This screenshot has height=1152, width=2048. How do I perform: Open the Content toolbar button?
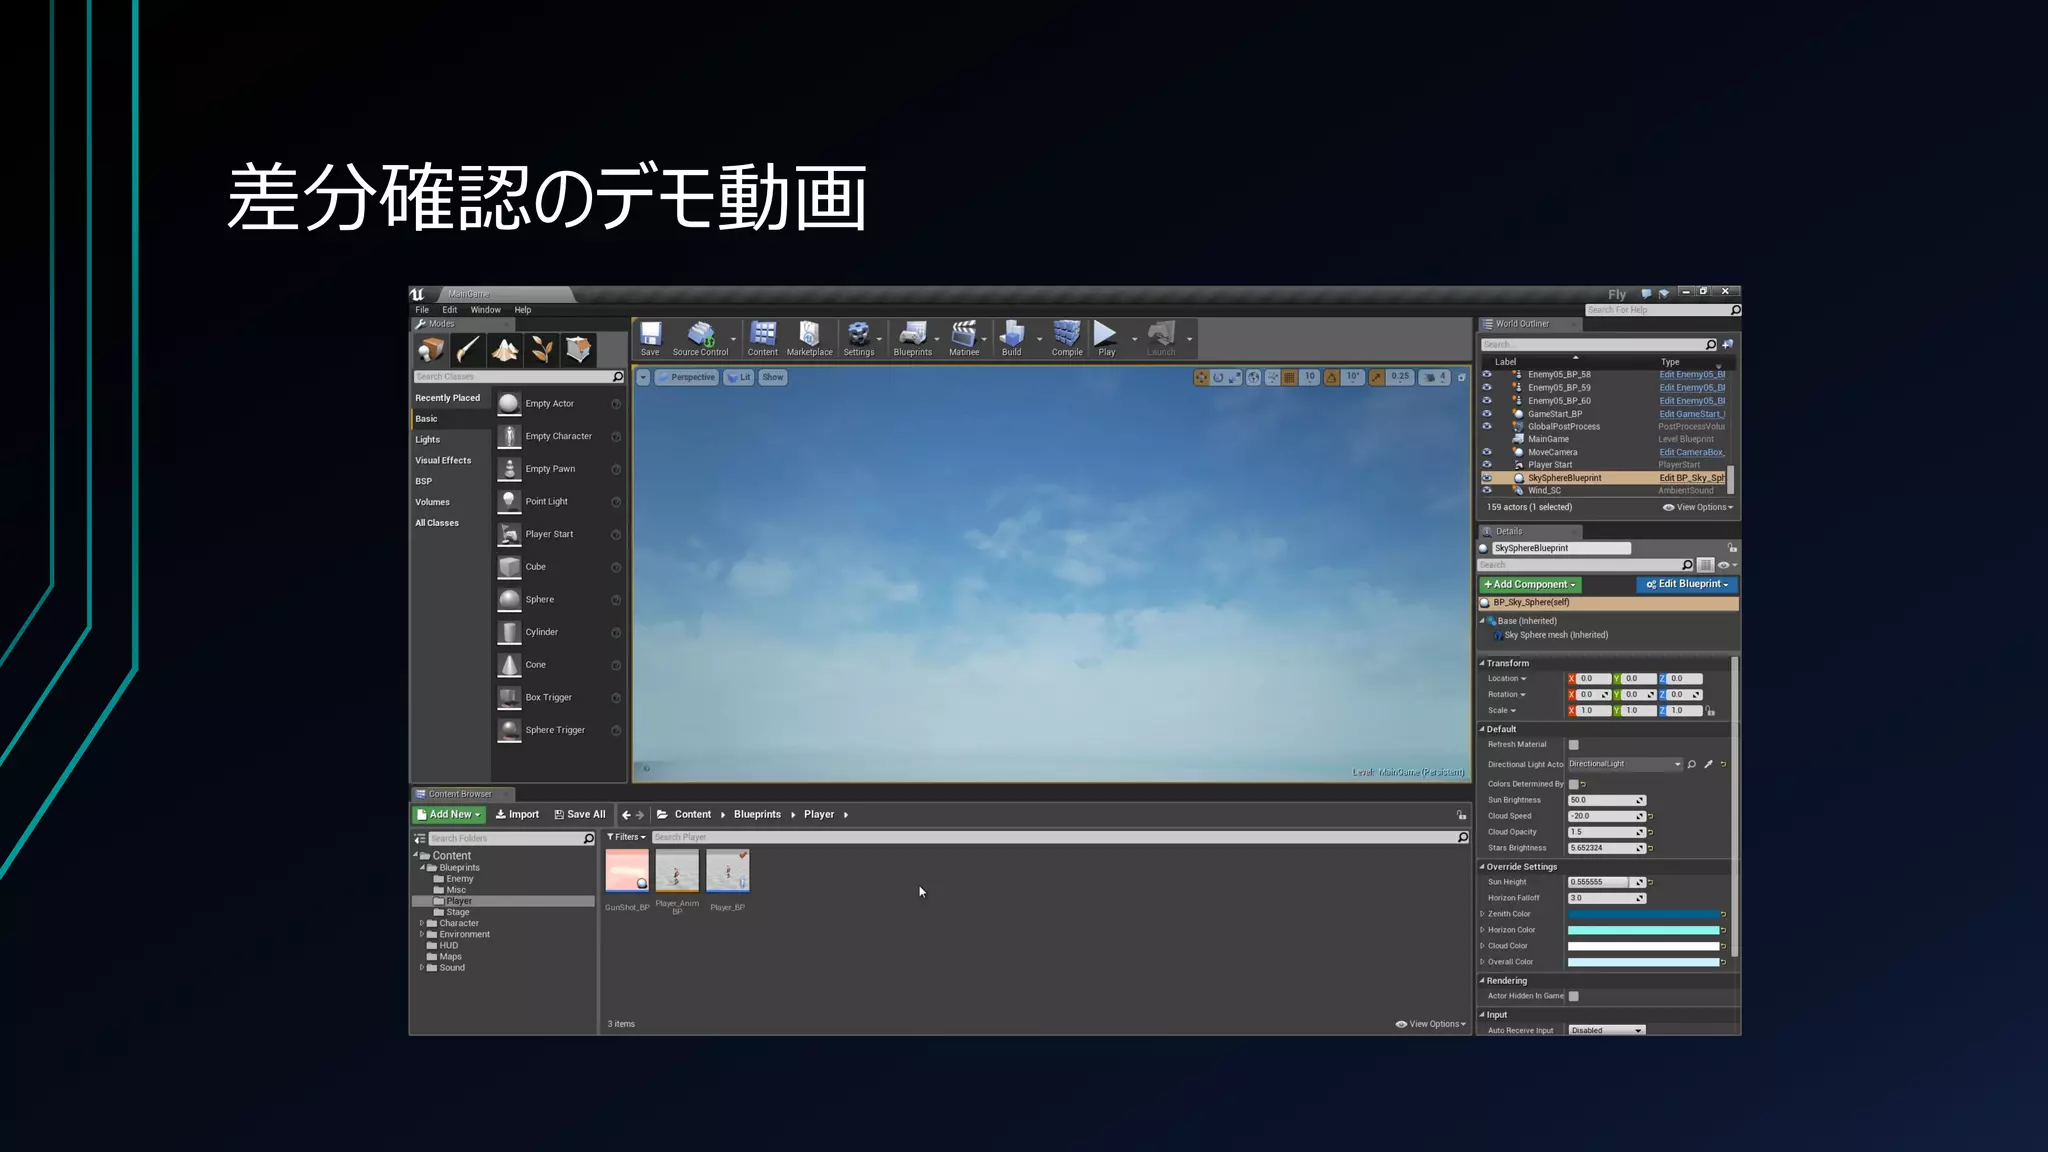tap(762, 339)
